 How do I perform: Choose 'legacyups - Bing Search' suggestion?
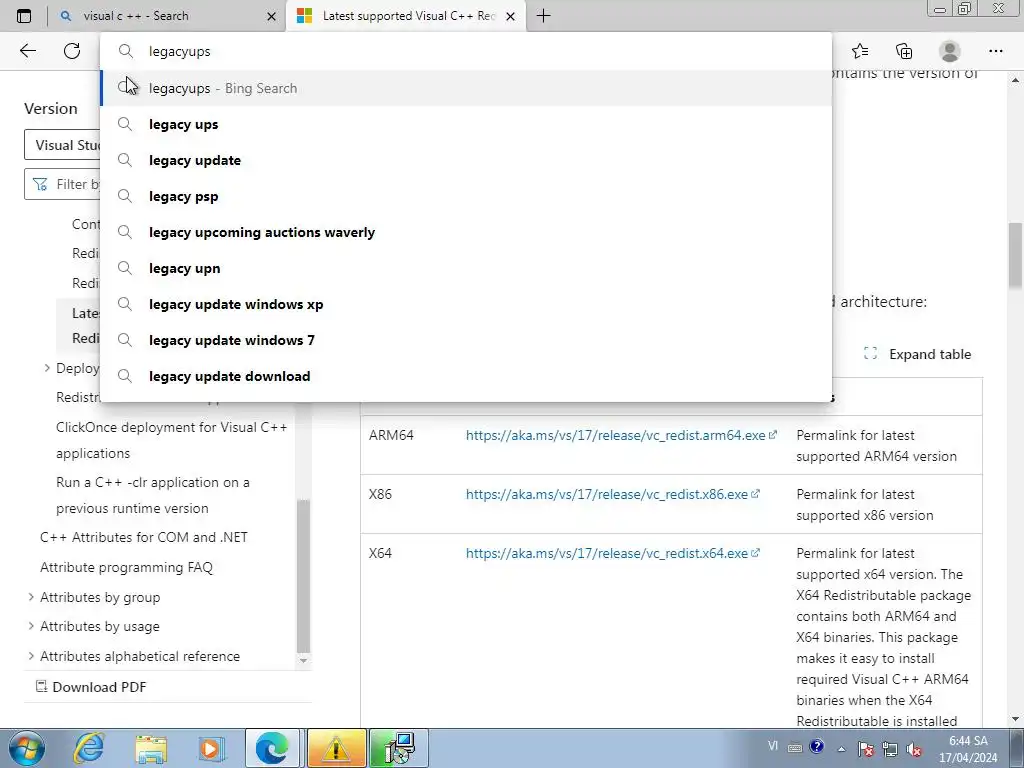click(466, 88)
